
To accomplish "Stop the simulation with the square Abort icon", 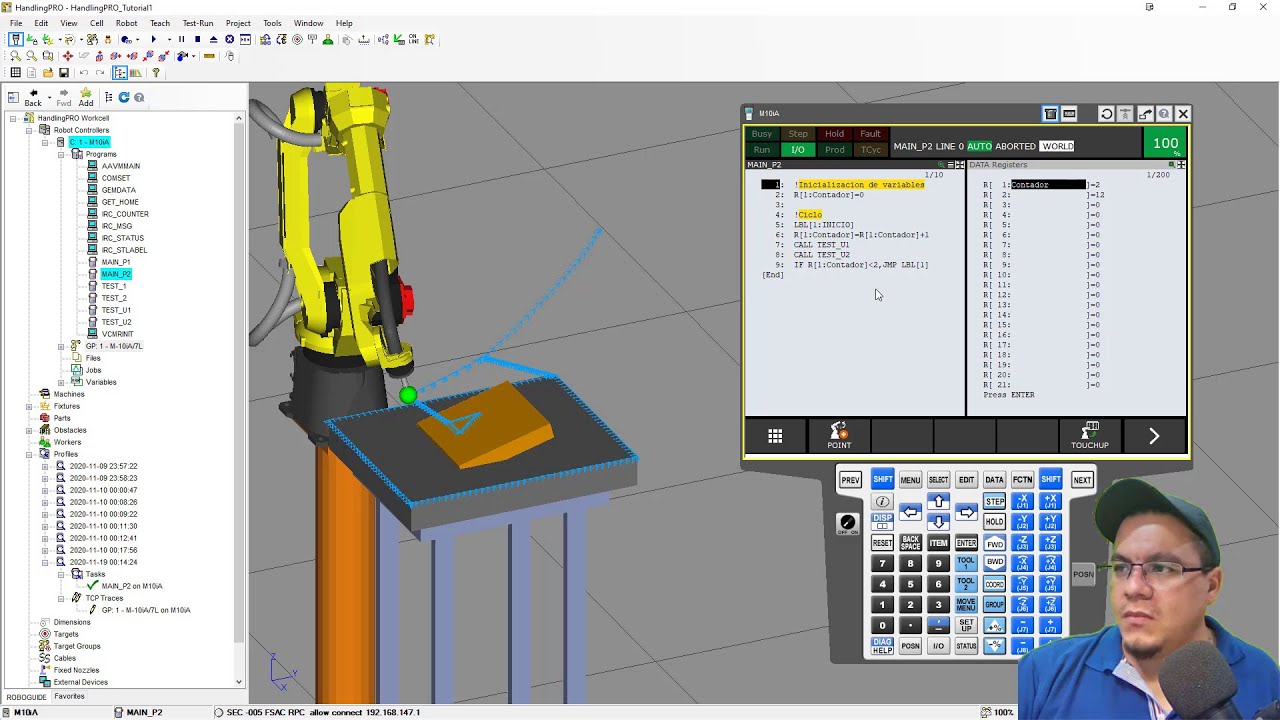I will coord(197,39).
